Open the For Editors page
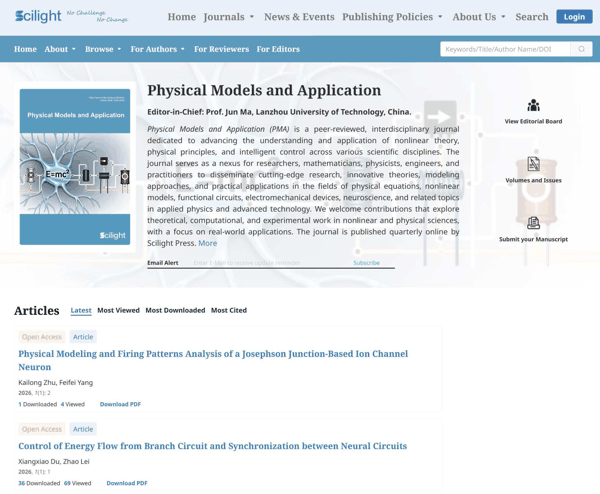Viewport: 600px width, 494px height. pyautogui.click(x=278, y=49)
